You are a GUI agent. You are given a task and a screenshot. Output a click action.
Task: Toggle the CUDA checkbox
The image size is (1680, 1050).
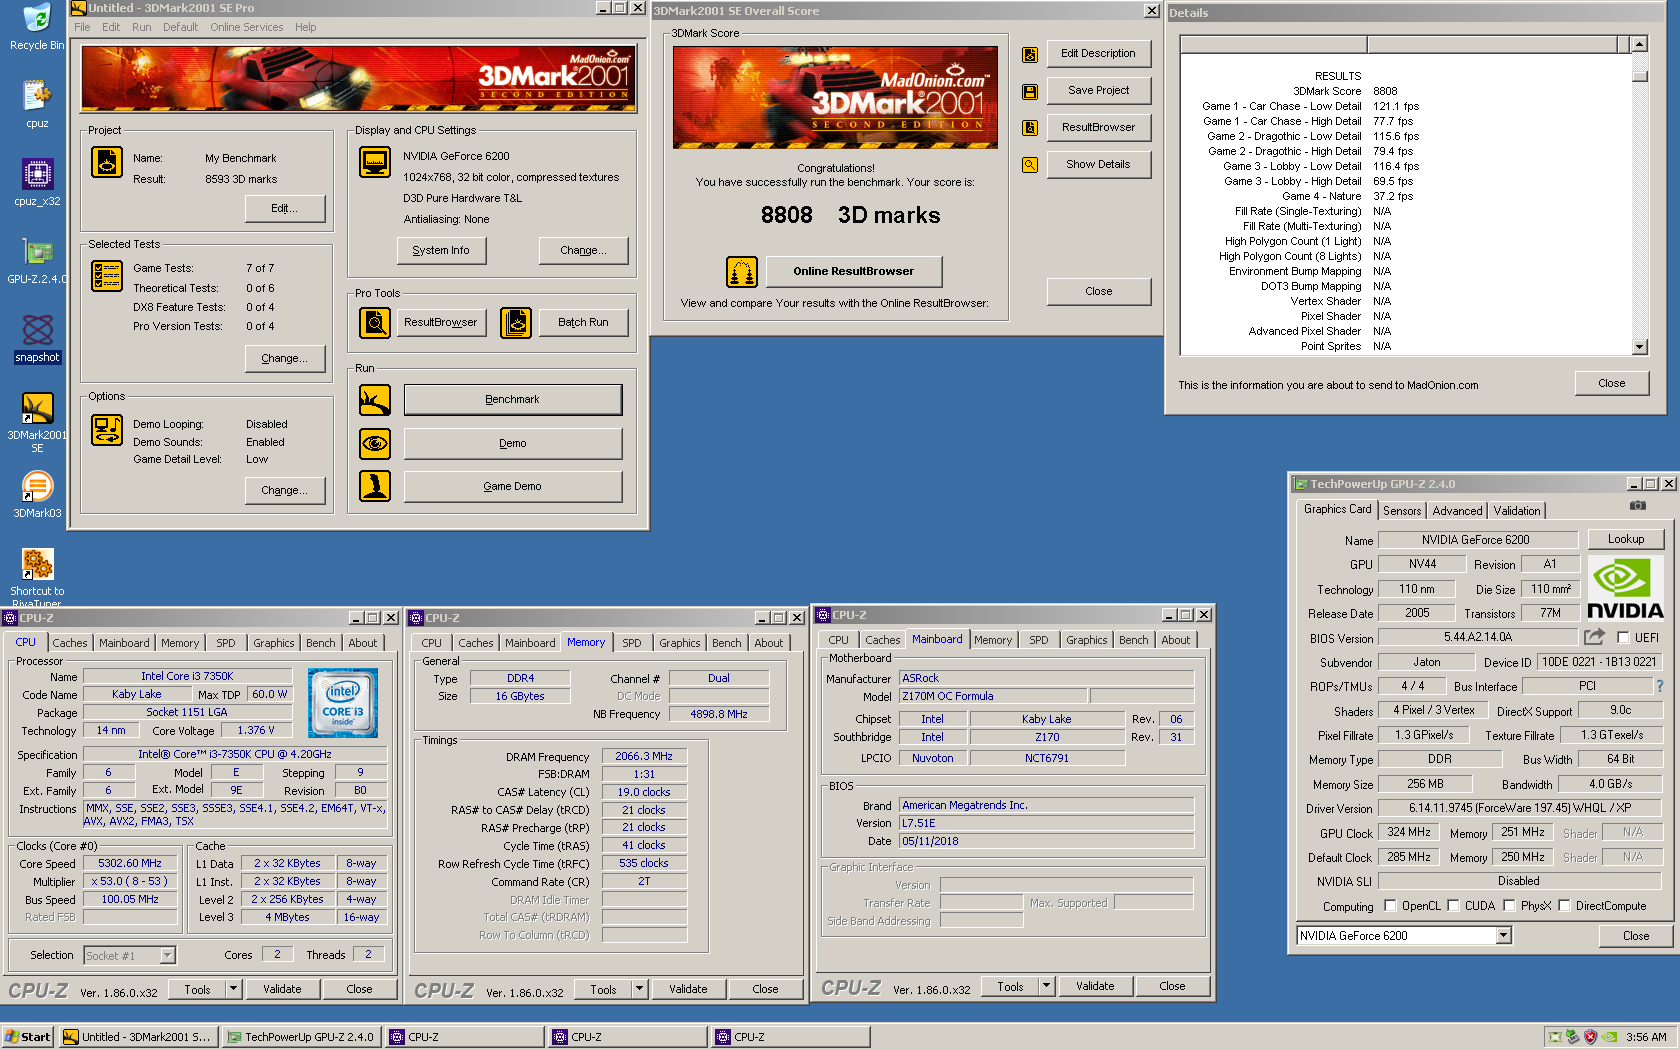(x=1453, y=906)
